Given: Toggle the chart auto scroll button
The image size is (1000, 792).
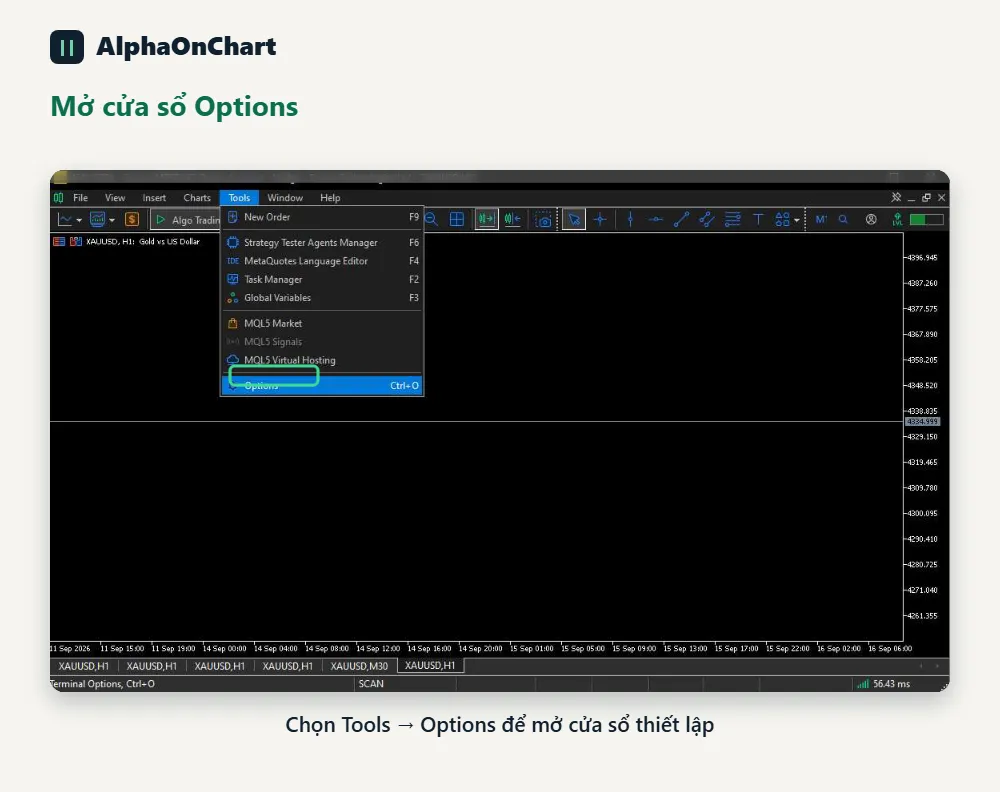Looking at the screenshot, I should (x=487, y=219).
